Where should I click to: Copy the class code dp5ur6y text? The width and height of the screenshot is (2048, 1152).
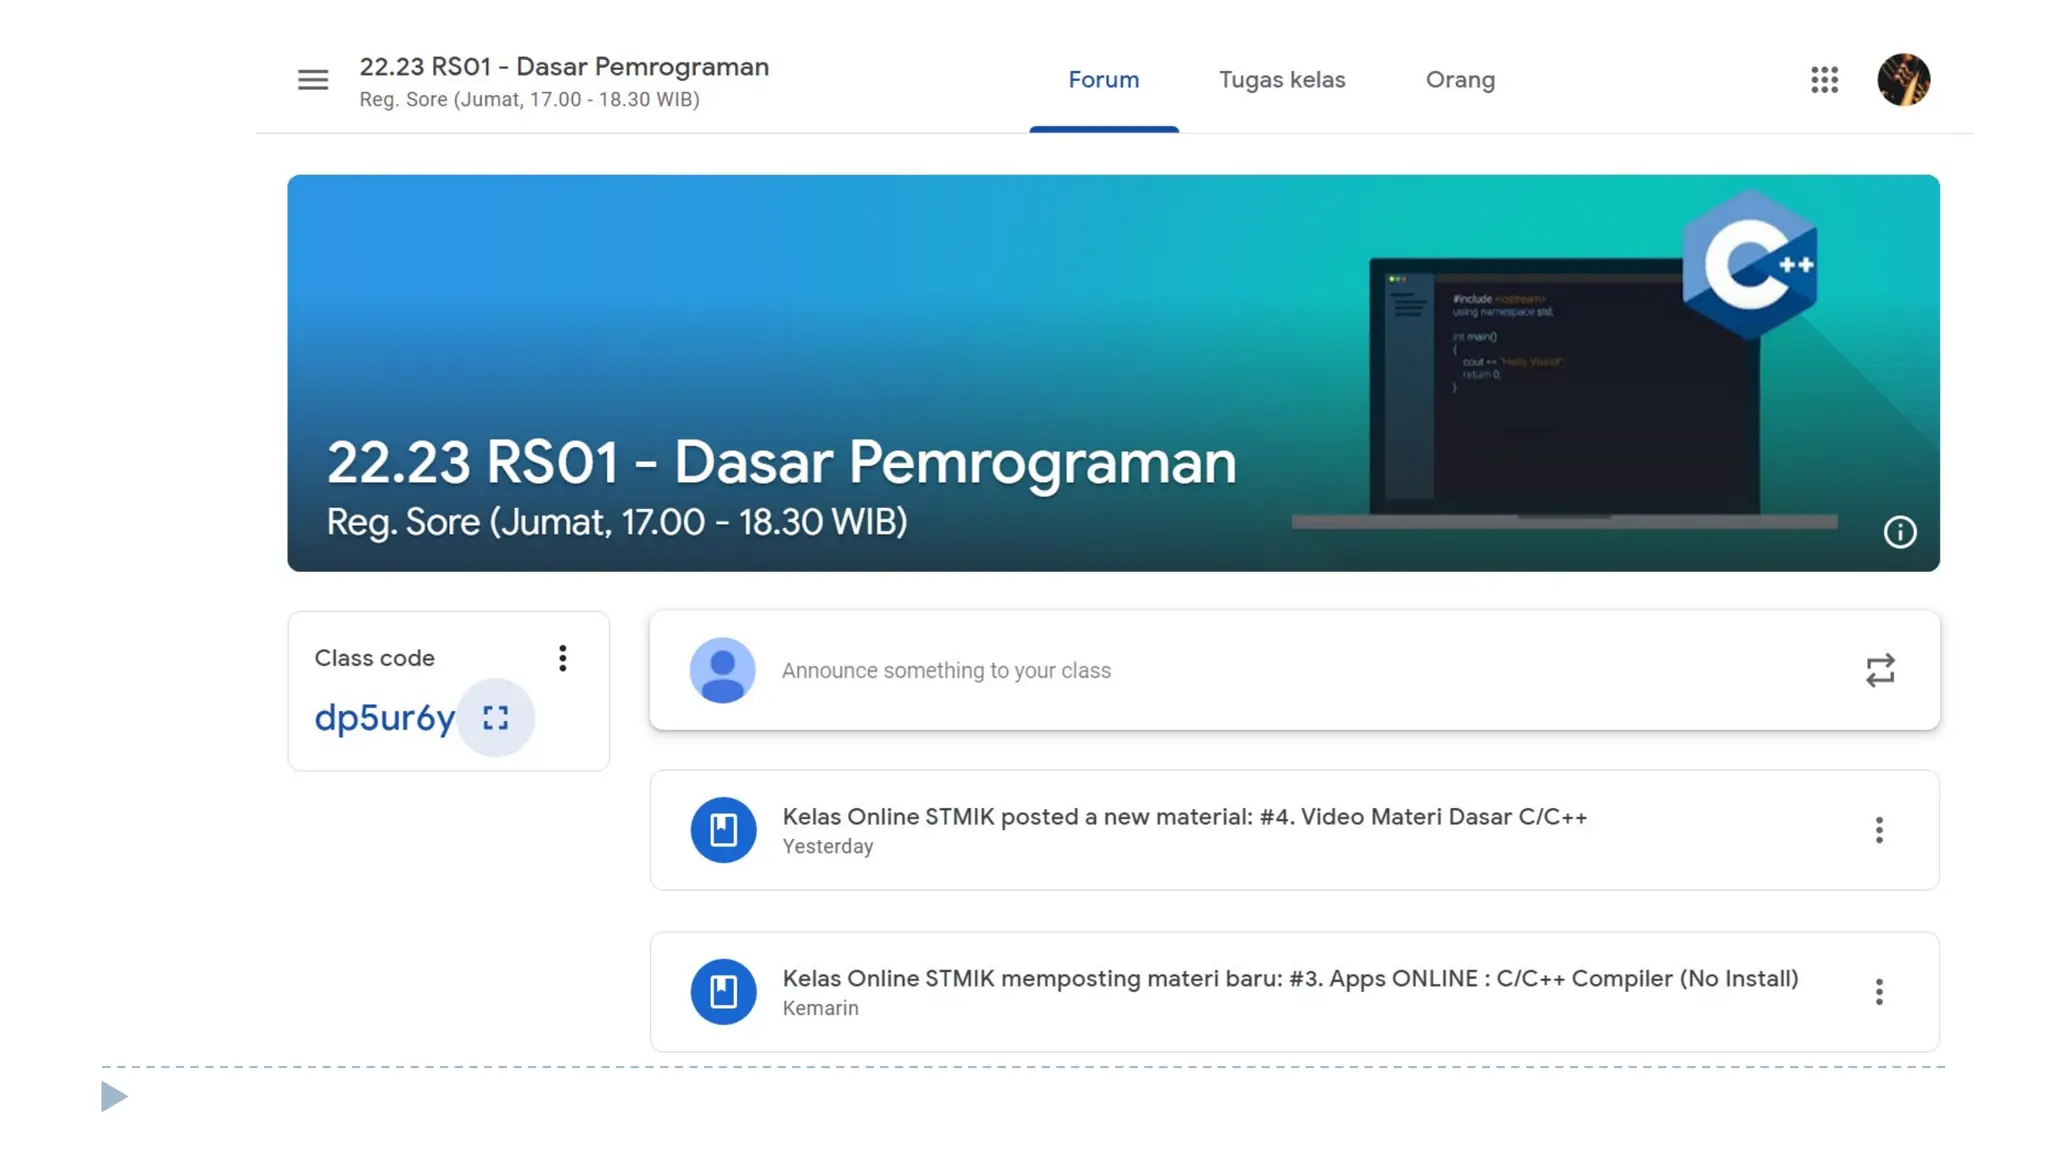point(384,718)
